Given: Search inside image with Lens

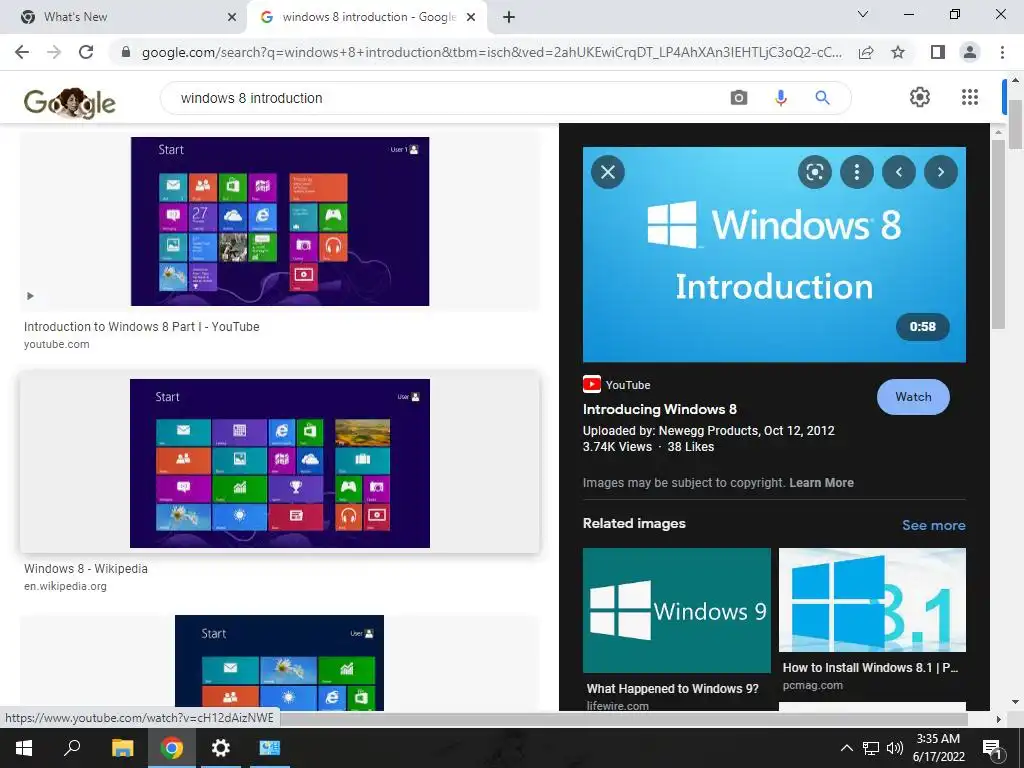Looking at the screenshot, I should point(814,172).
